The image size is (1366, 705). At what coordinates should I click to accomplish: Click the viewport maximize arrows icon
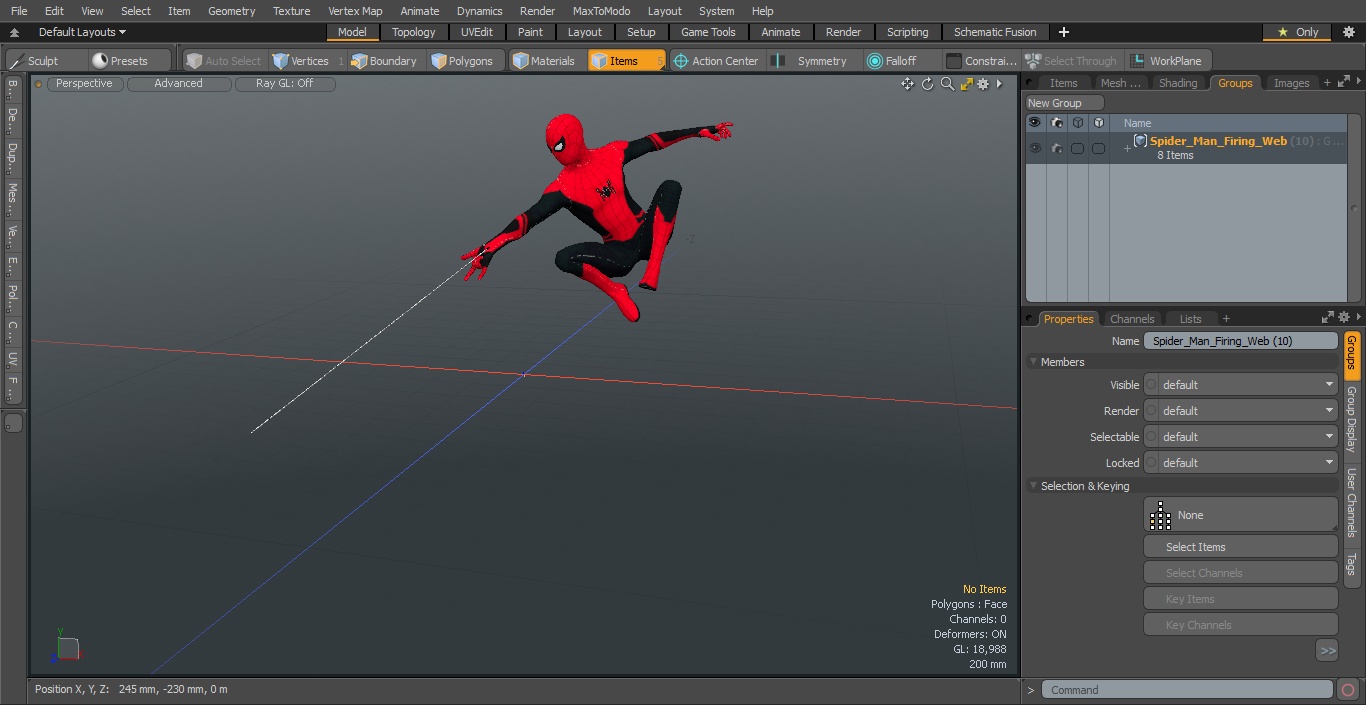[x=966, y=84]
